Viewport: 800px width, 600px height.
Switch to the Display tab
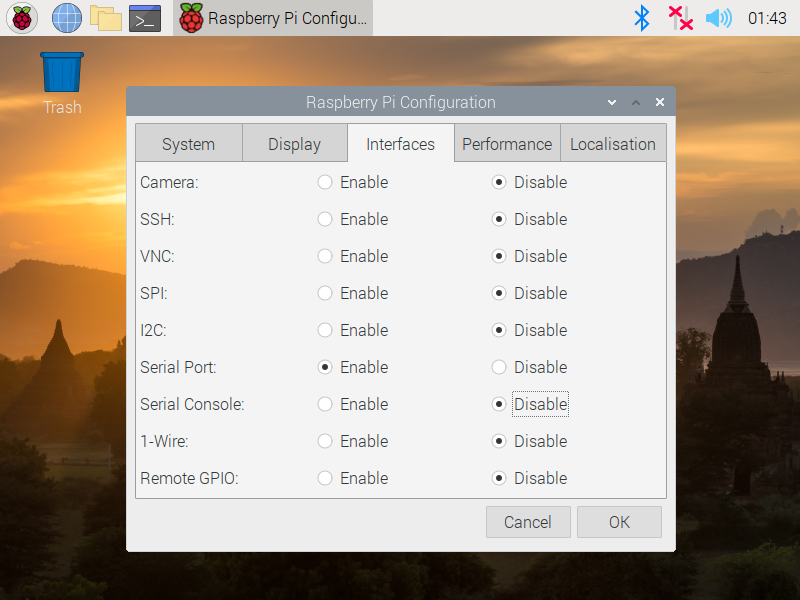pos(295,143)
